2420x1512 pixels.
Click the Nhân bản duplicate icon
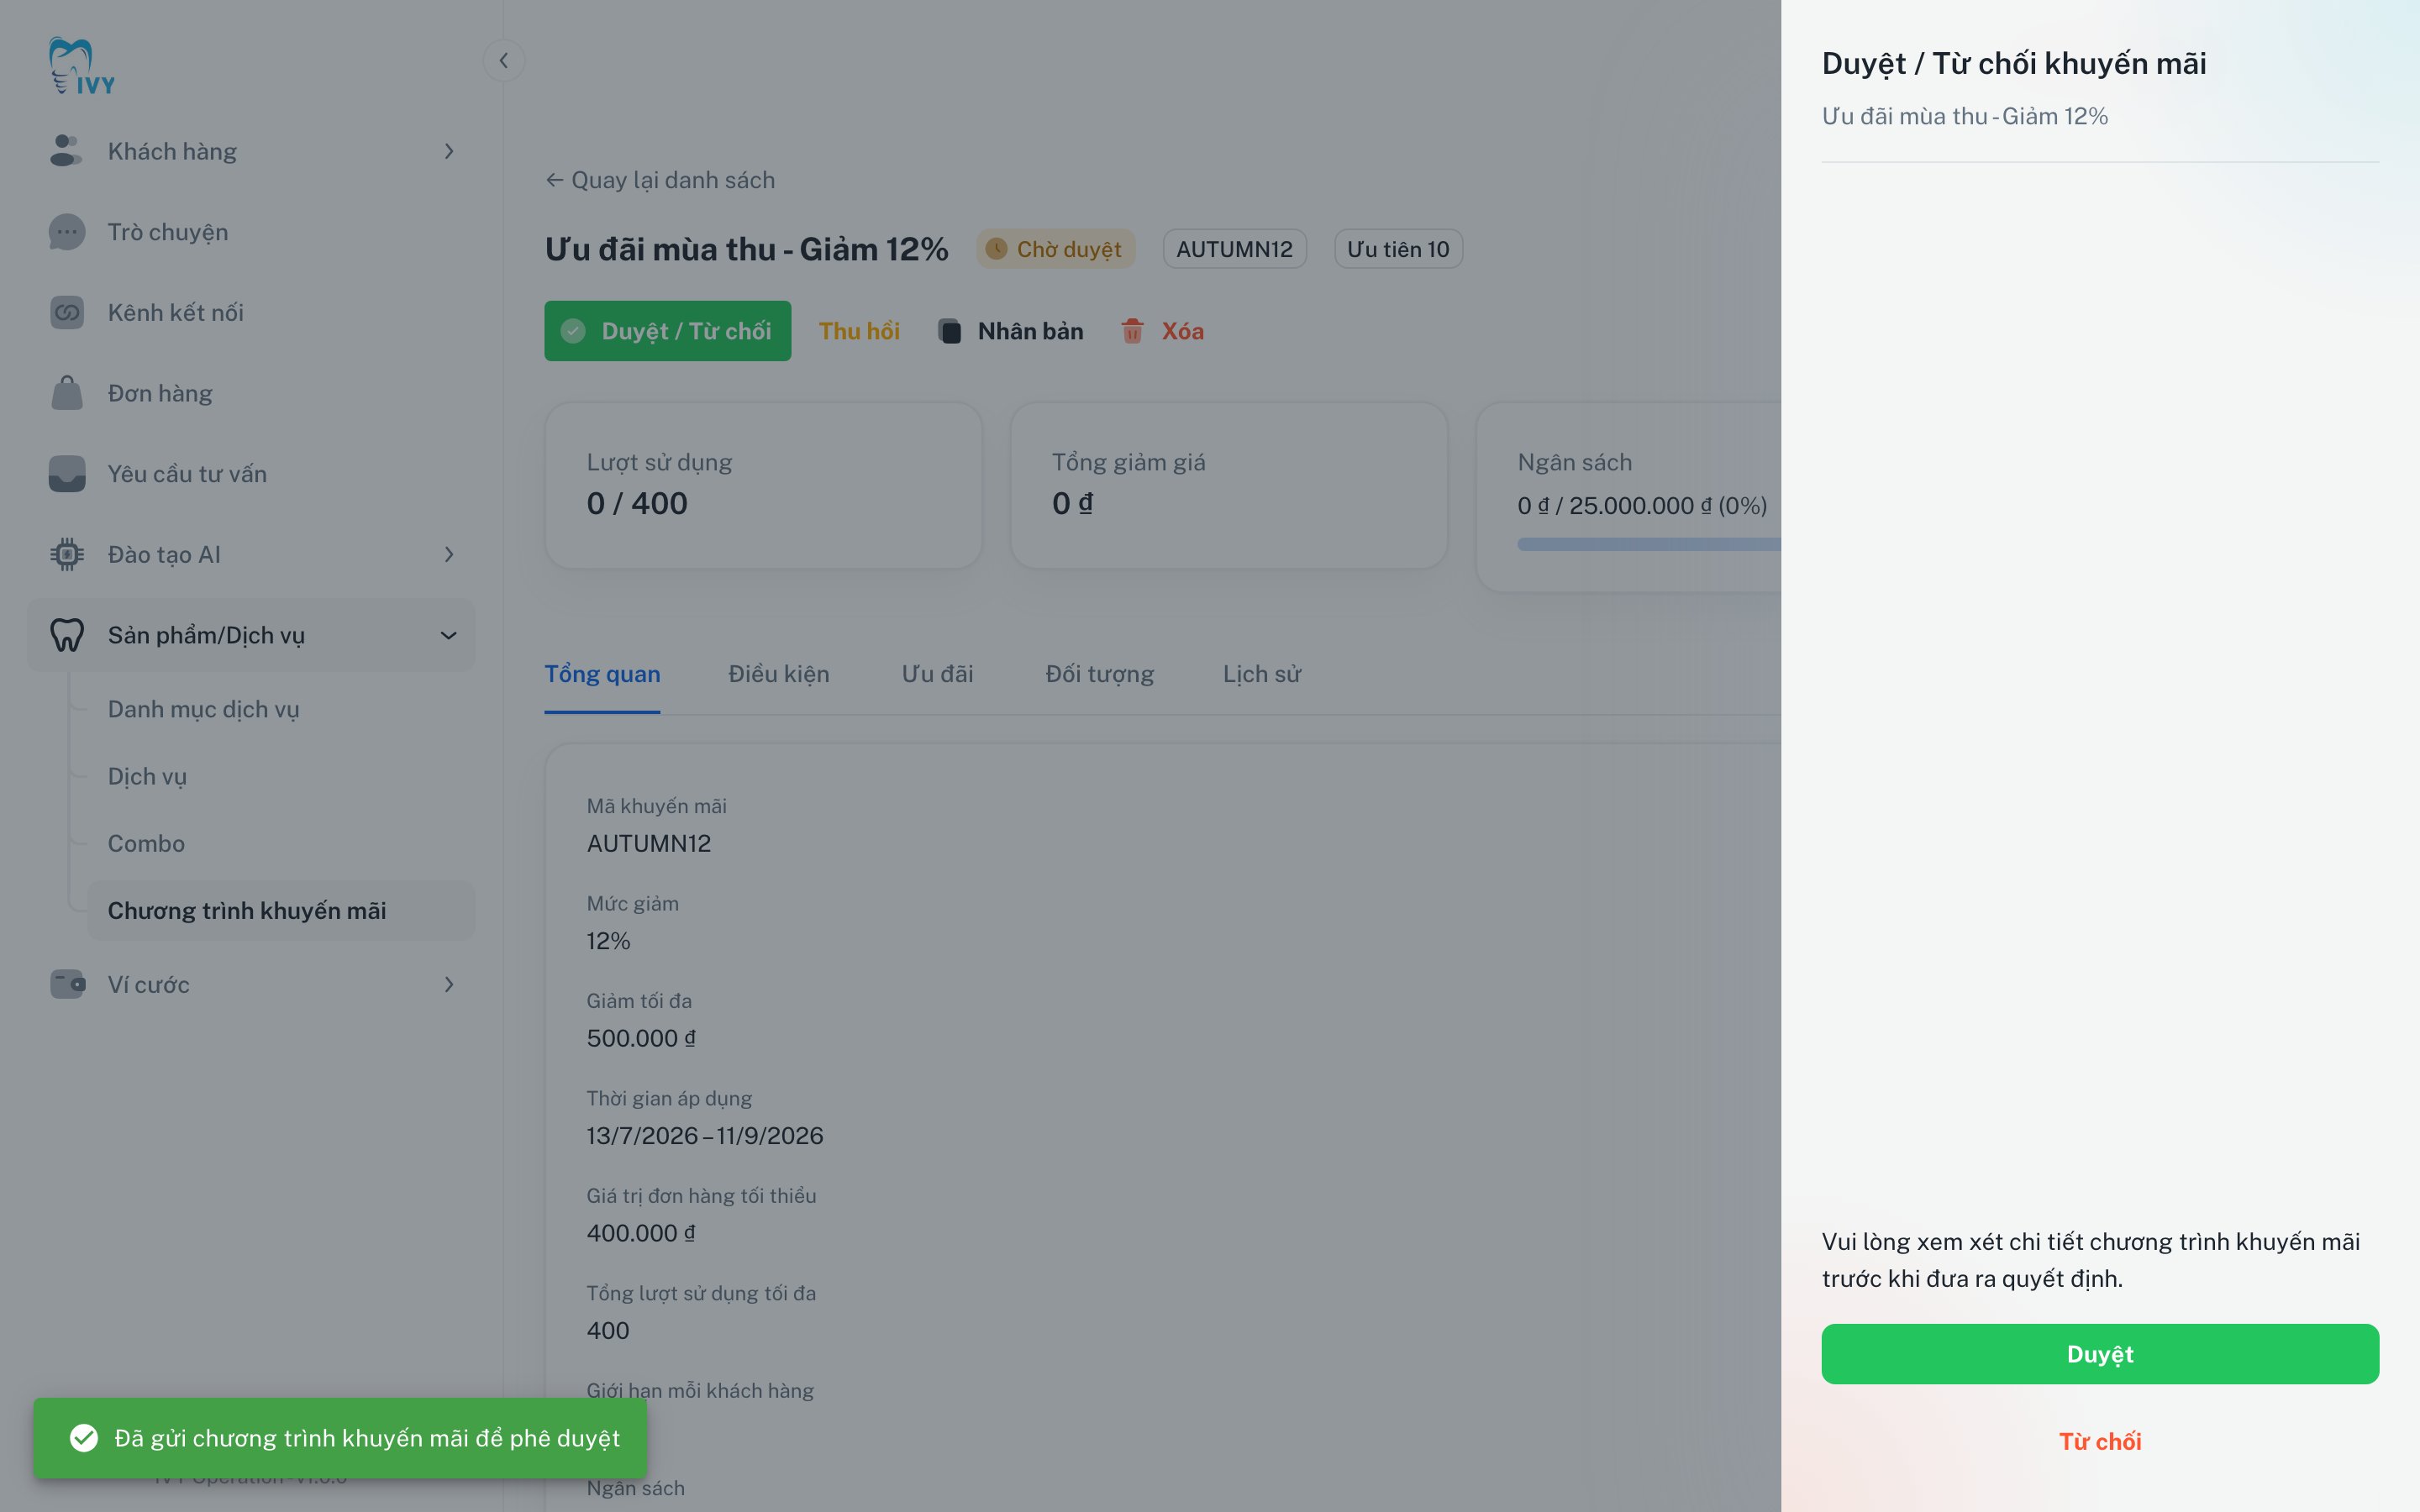point(949,331)
